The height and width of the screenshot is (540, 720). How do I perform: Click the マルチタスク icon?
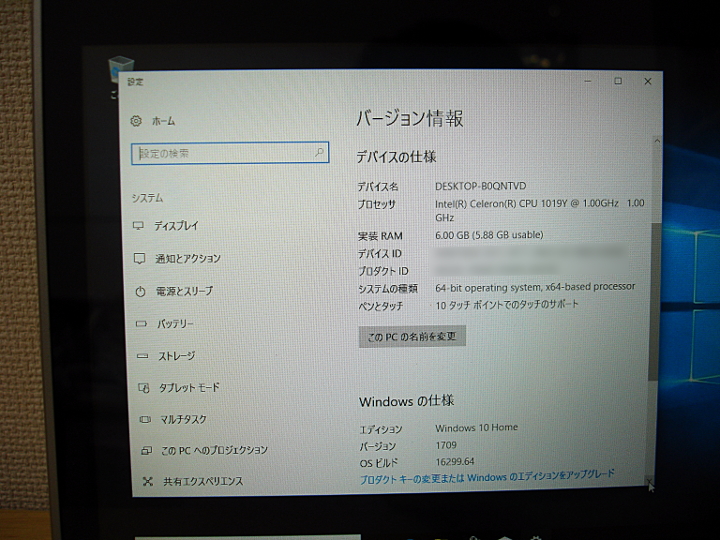click(145, 419)
